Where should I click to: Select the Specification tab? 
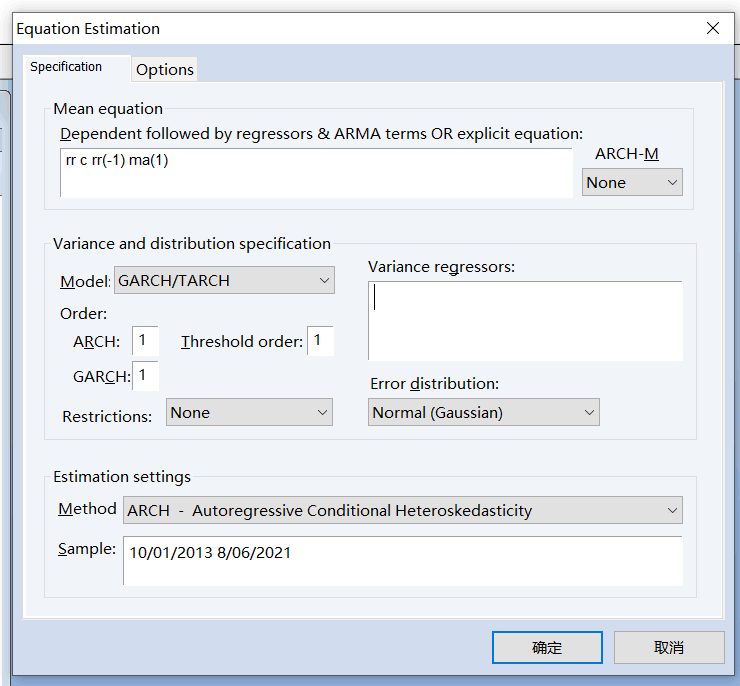pyautogui.click(x=66, y=67)
